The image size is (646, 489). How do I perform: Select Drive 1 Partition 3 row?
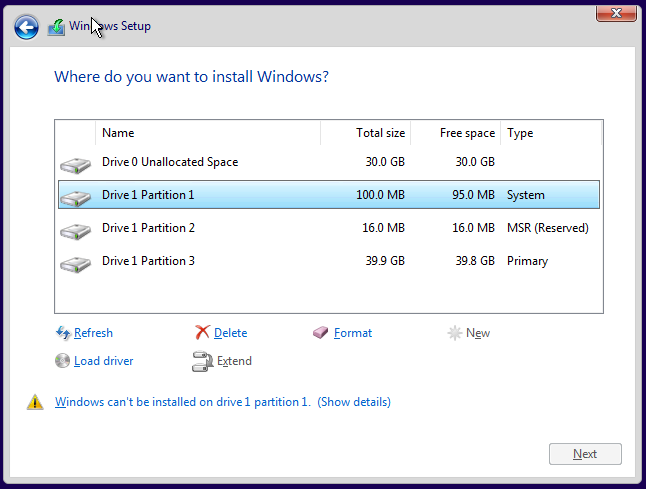(x=329, y=261)
